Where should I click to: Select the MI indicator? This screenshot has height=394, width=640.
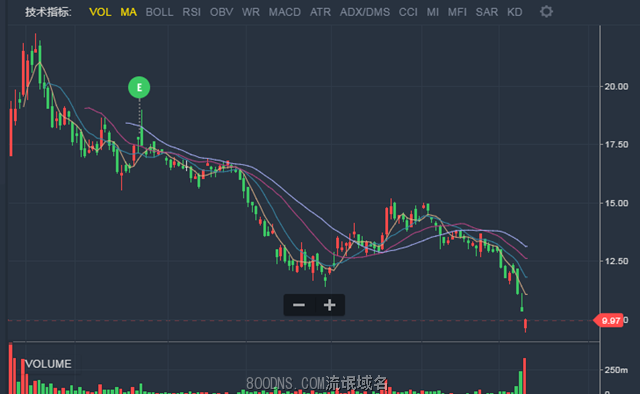(x=433, y=12)
